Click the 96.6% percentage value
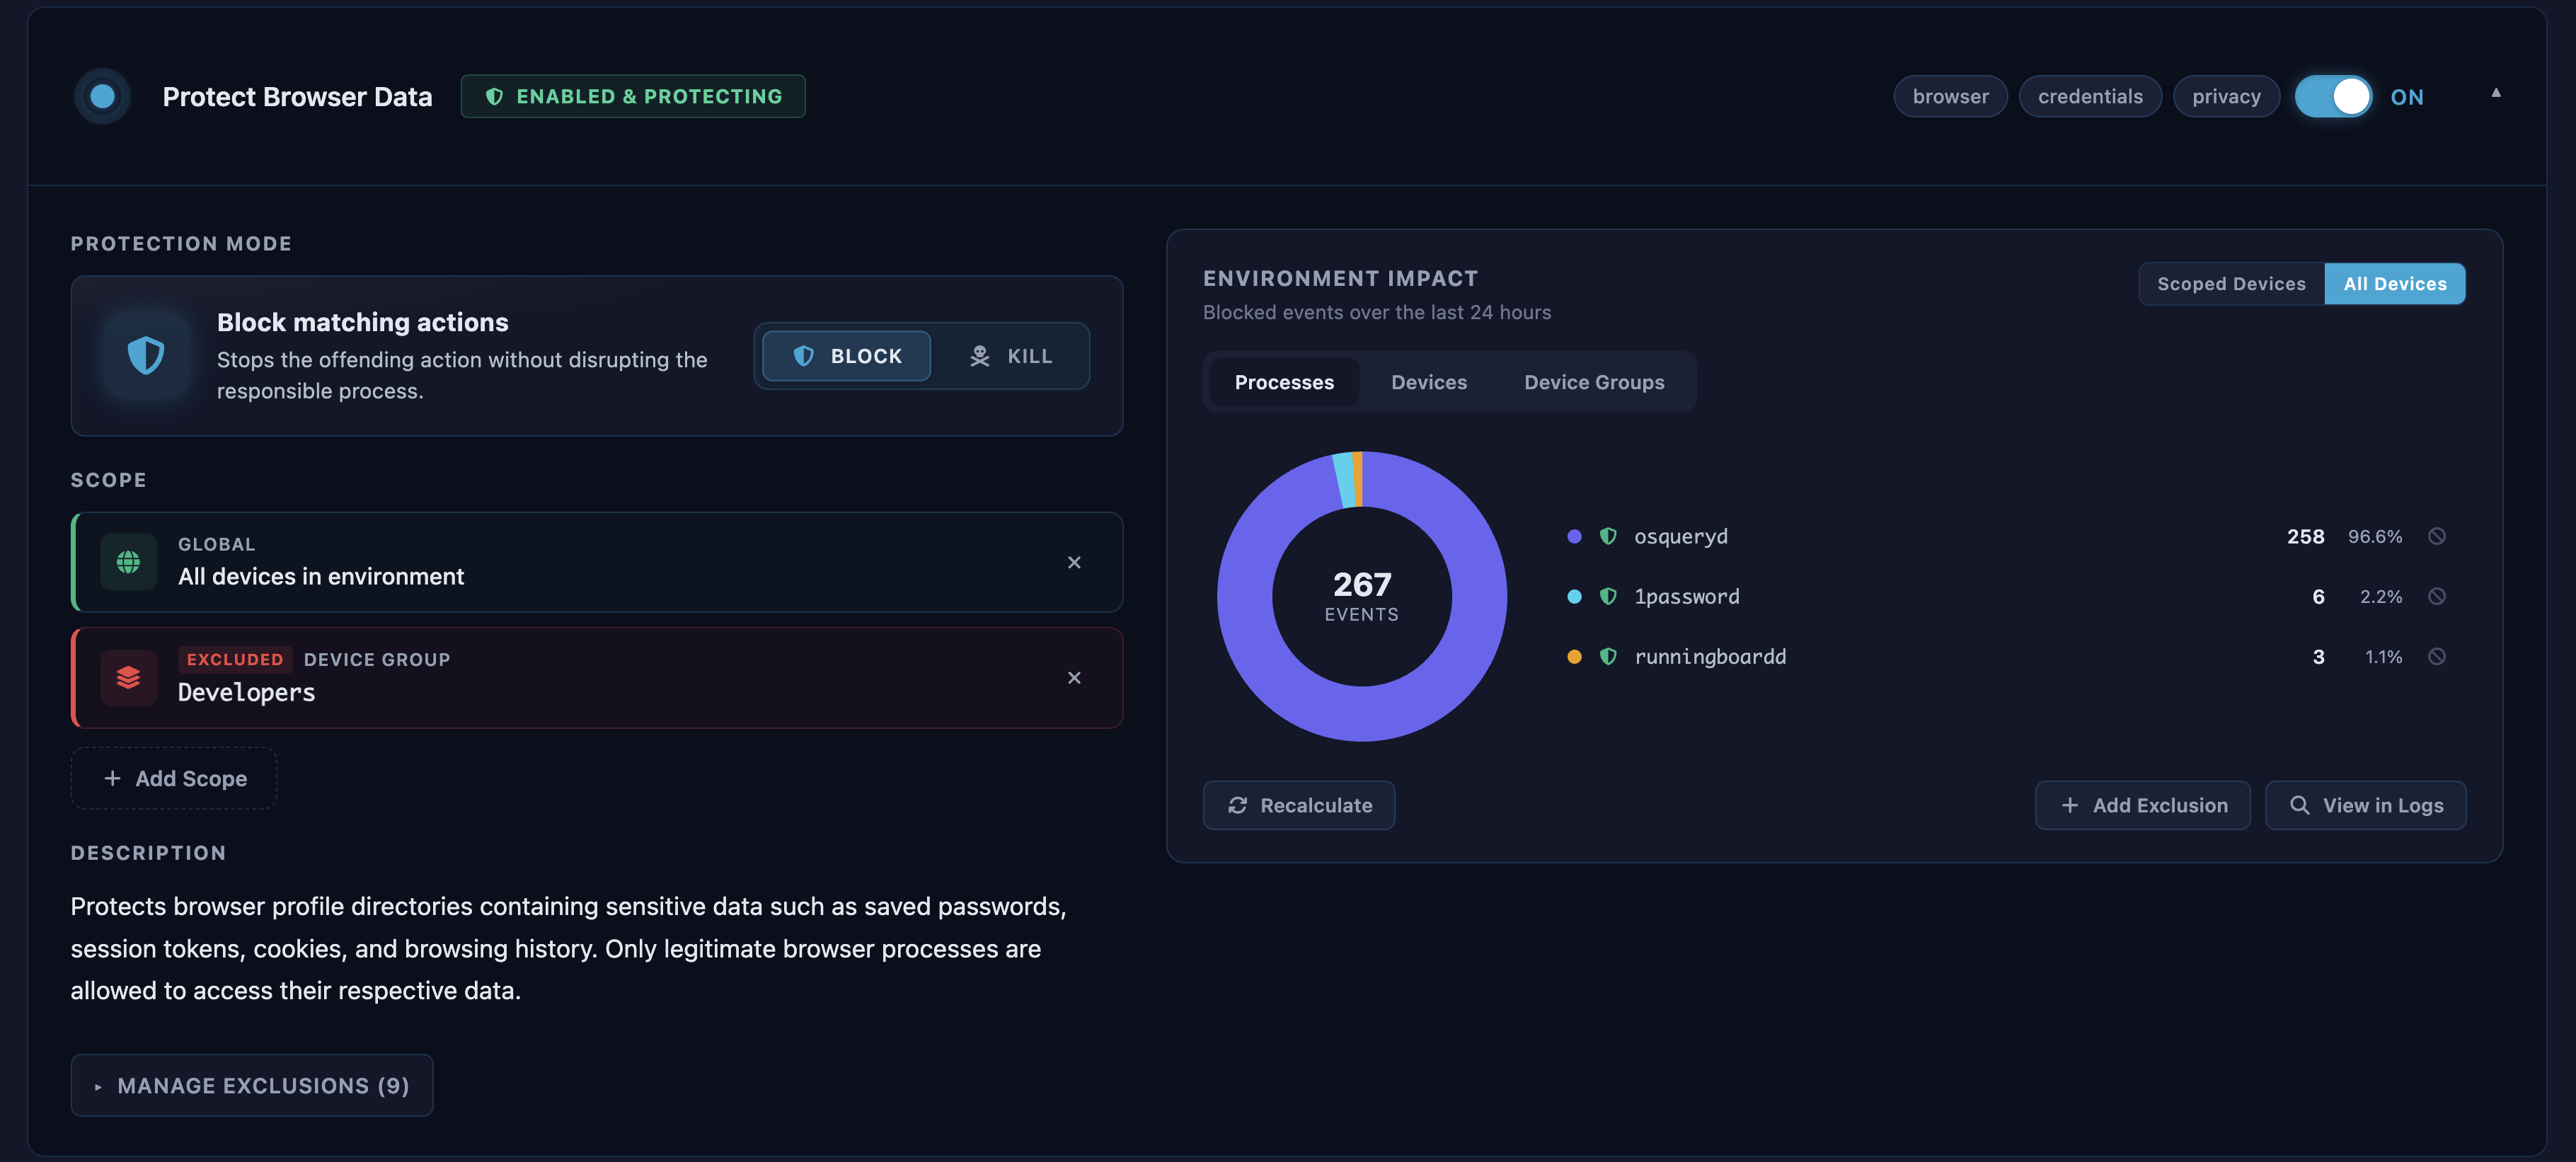Screen dimensions: 2576x1162 click(x=2374, y=536)
